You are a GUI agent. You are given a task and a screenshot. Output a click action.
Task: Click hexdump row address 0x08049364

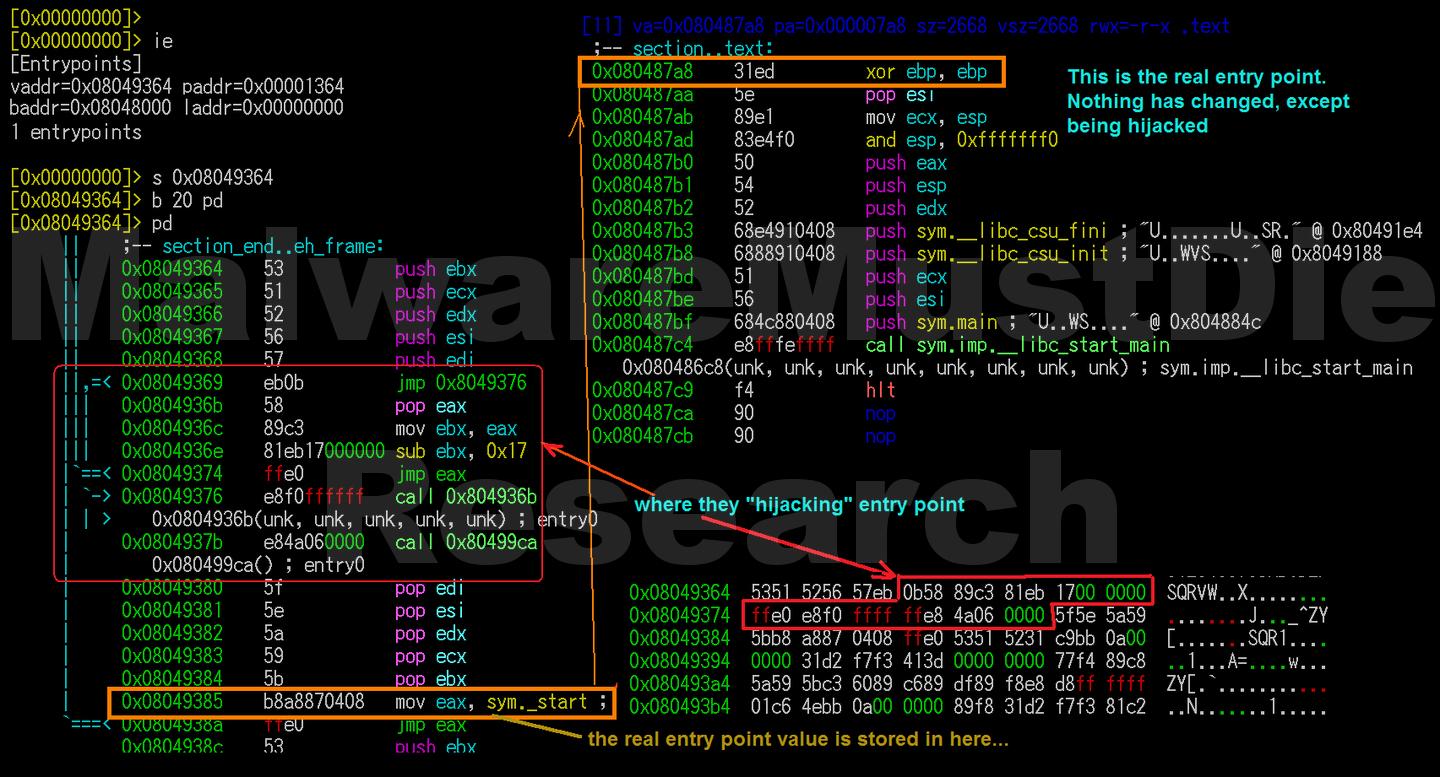680,592
